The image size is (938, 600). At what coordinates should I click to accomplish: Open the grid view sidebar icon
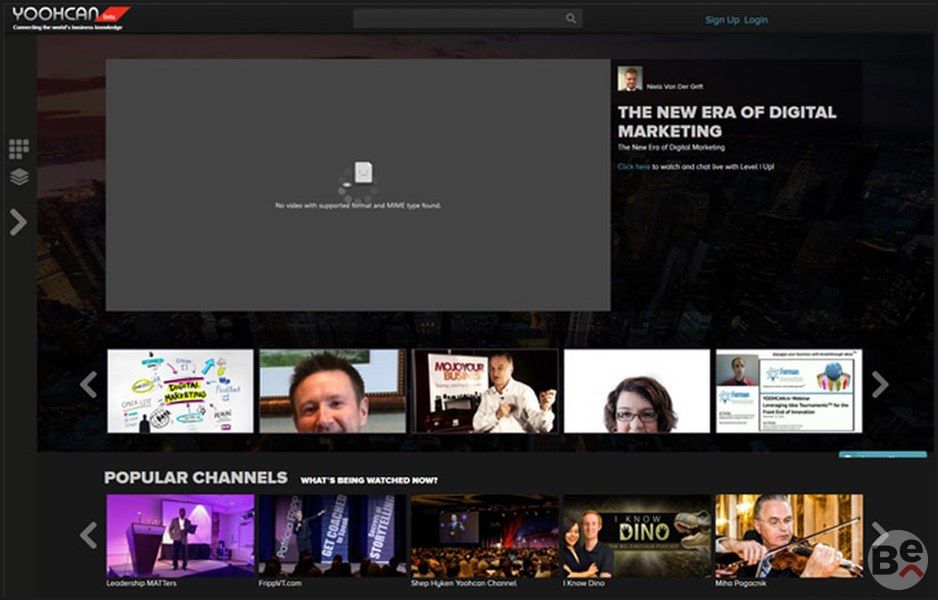tap(19, 149)
